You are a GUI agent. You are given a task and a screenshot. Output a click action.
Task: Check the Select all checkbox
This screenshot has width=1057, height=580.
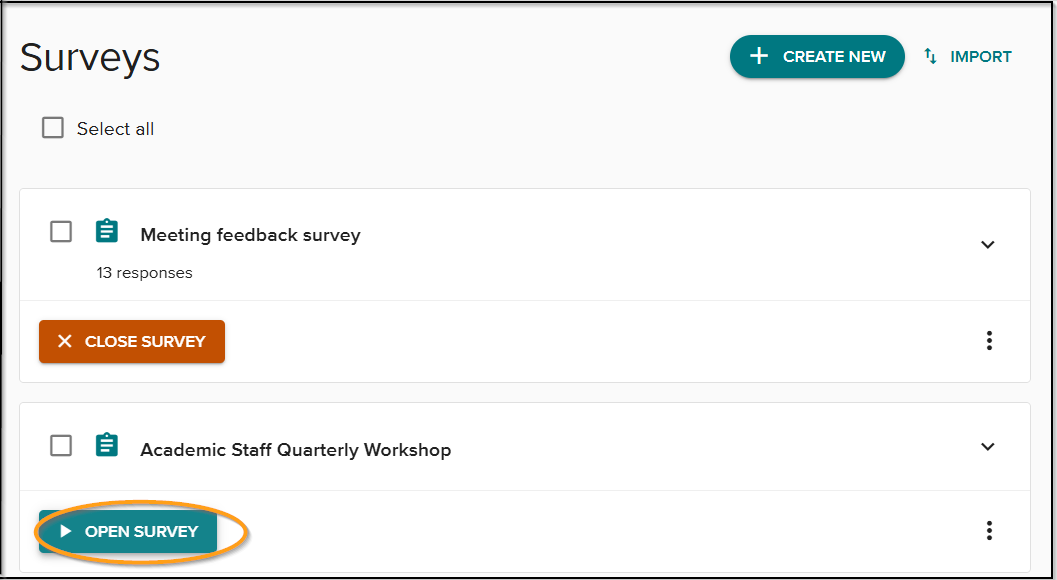pos(52,127)
